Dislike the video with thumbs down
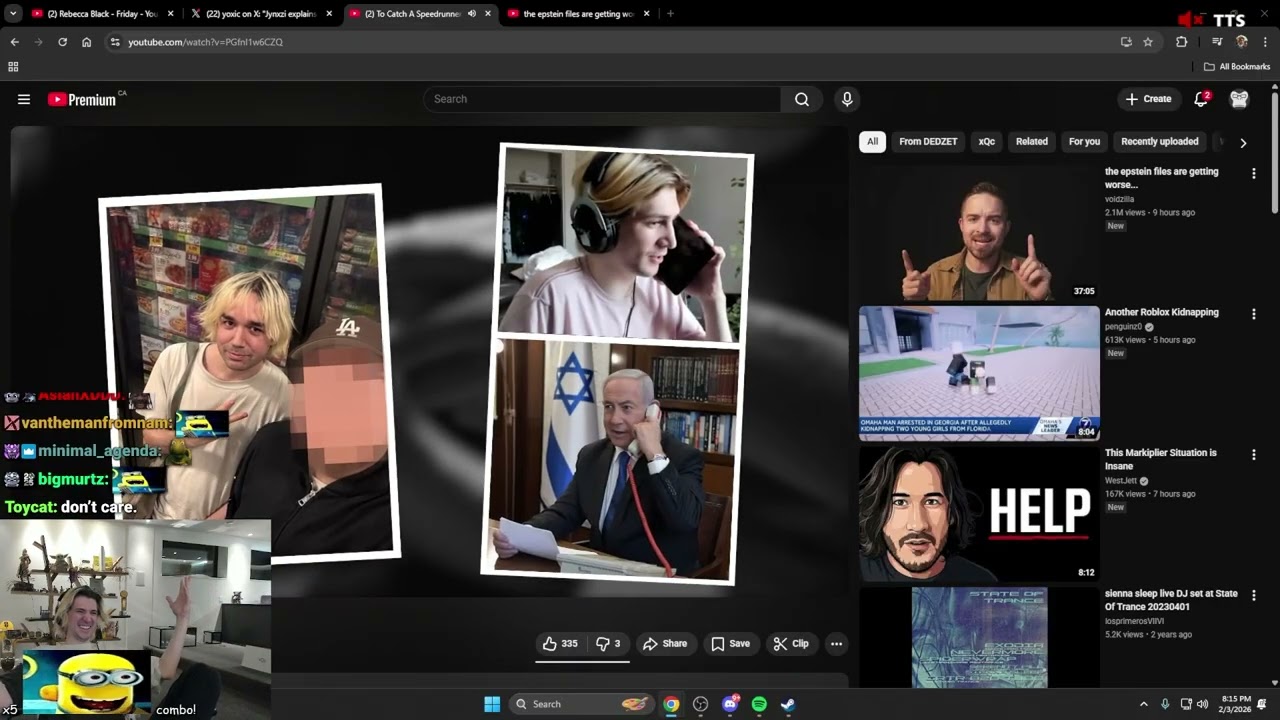Viewport: 1280px width, 720px height. click(x=608, y=644)
